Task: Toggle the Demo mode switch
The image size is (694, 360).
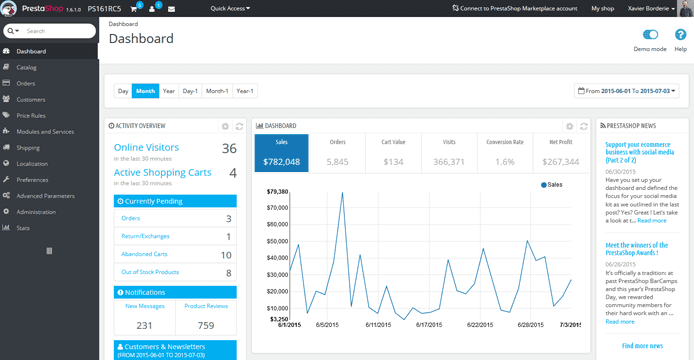Action: click(650, 35)
